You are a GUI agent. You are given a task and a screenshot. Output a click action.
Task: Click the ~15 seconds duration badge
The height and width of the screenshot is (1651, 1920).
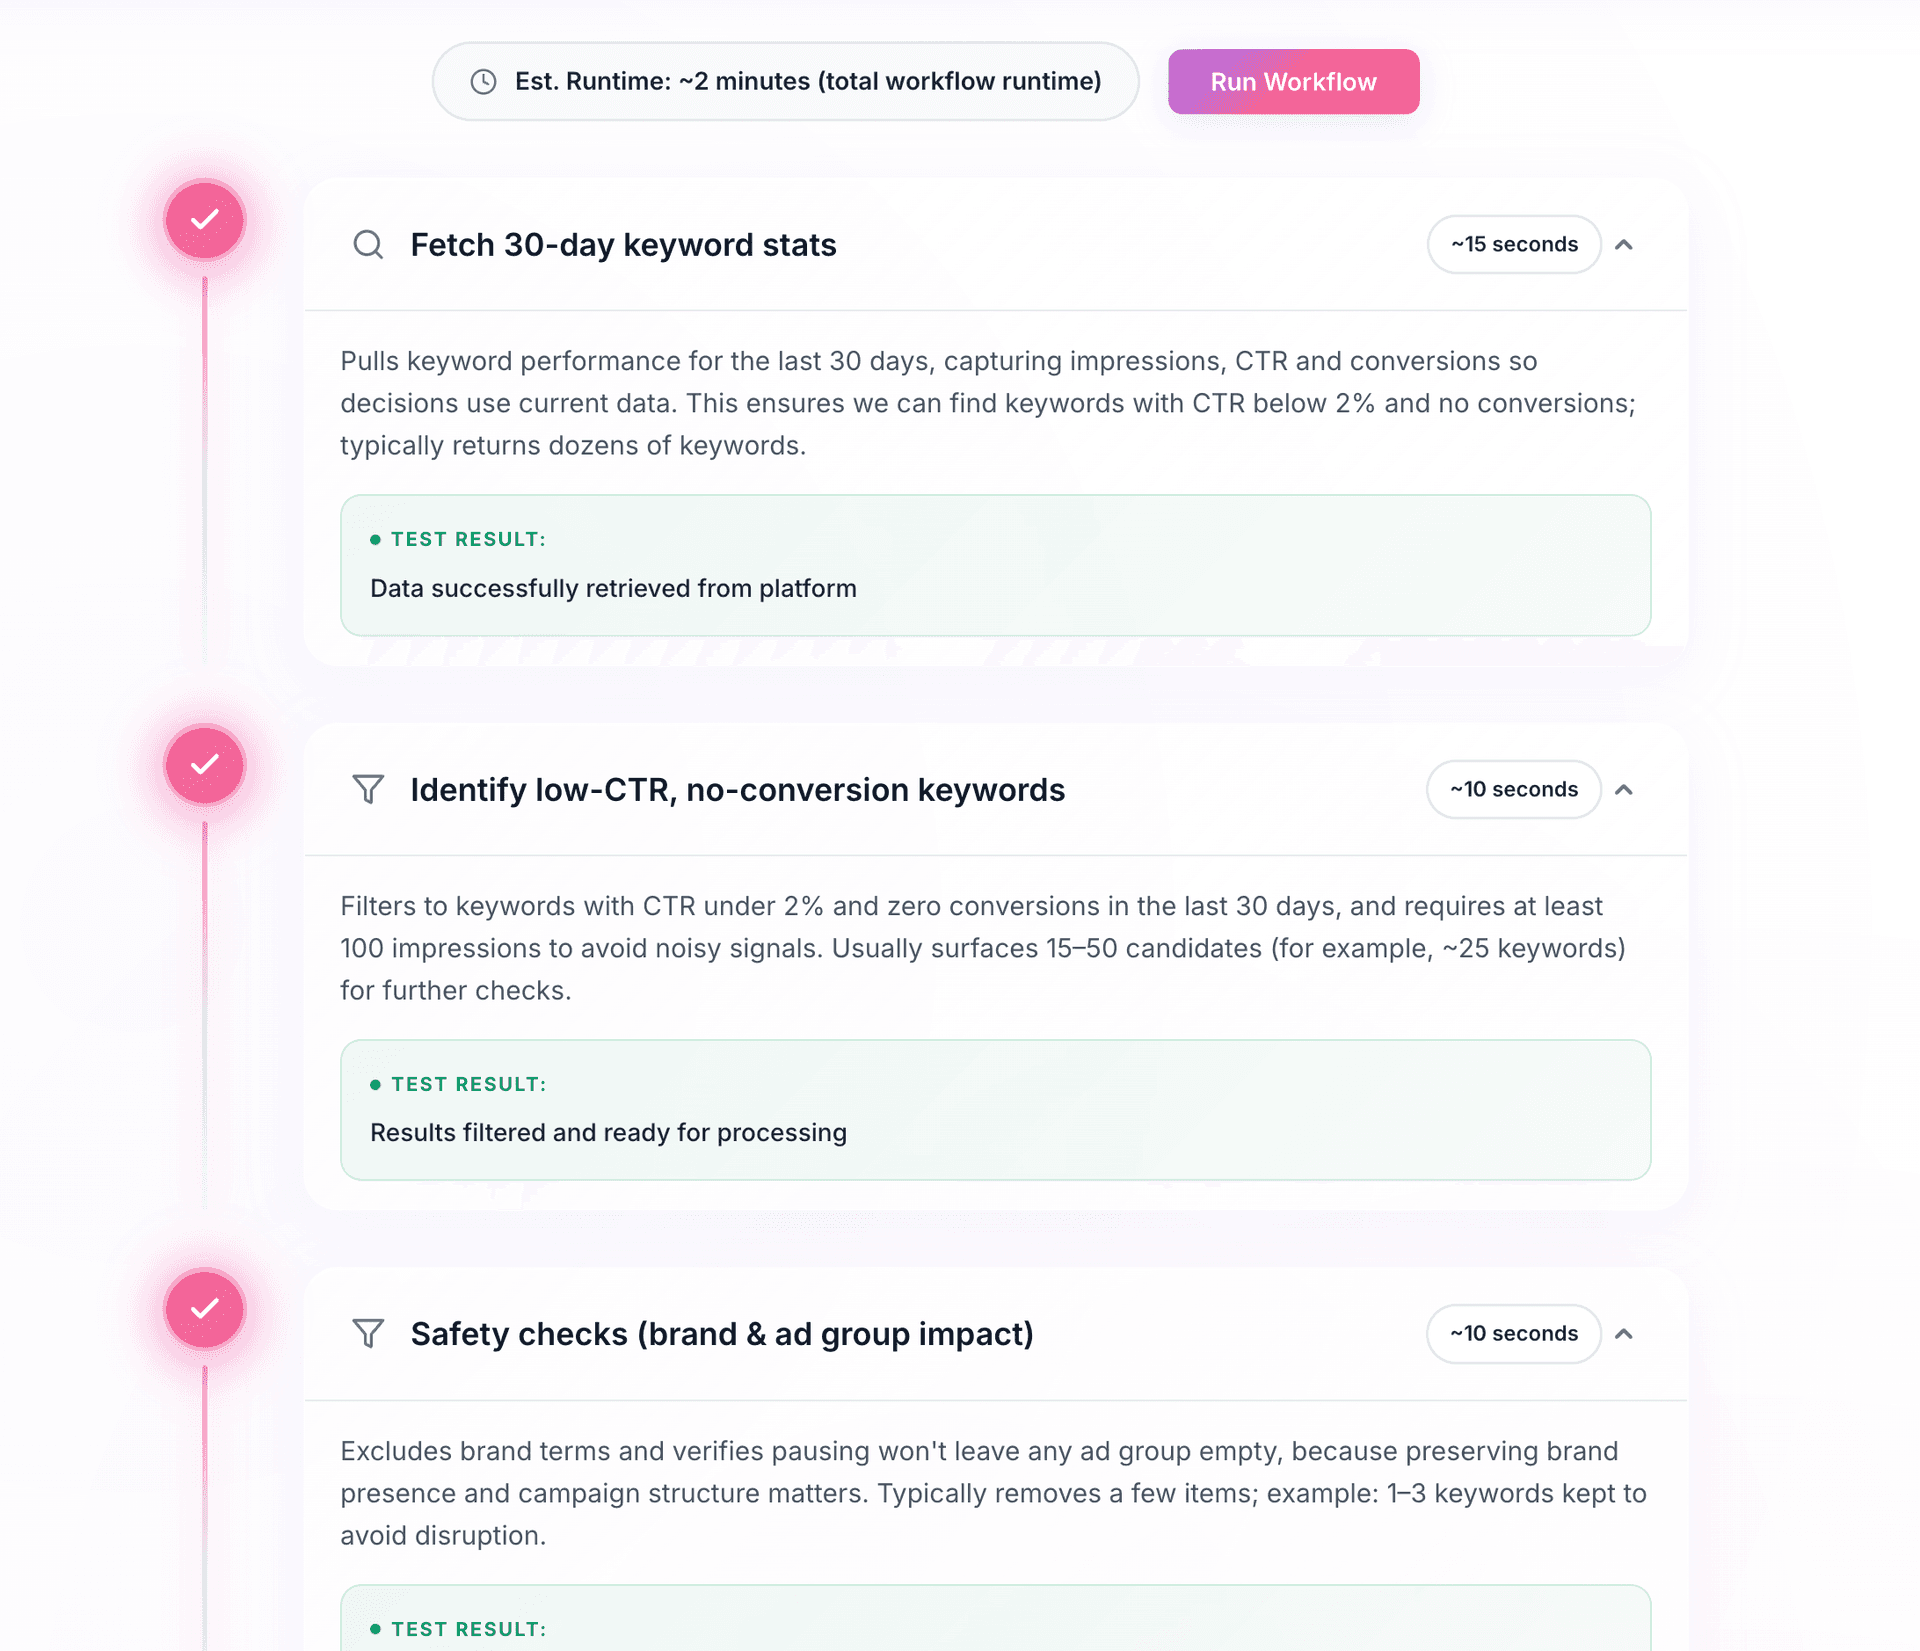(x=1513, y=244)
